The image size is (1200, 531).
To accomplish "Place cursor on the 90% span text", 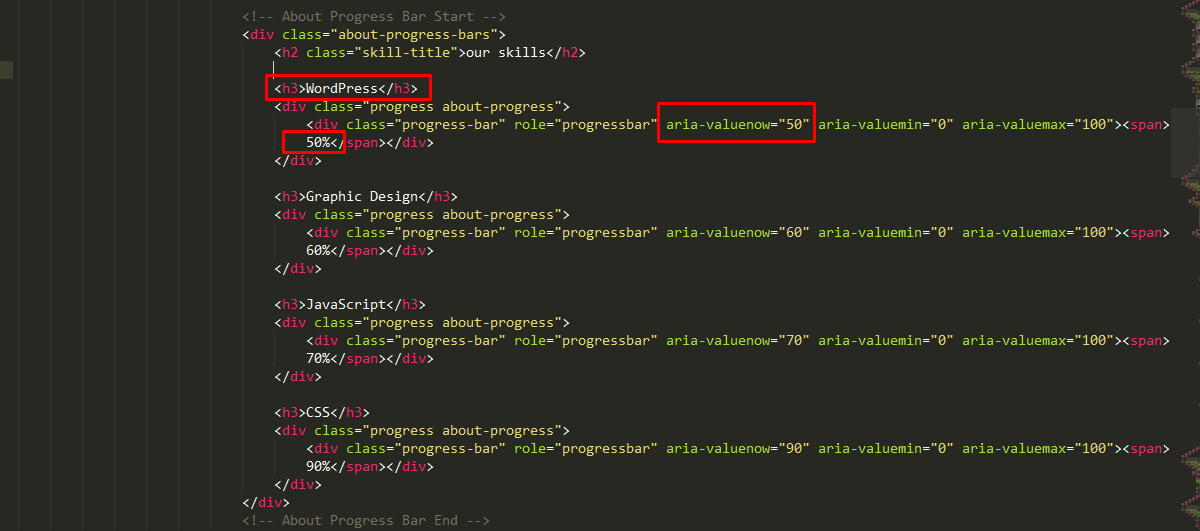I will (x=318, y=467).
